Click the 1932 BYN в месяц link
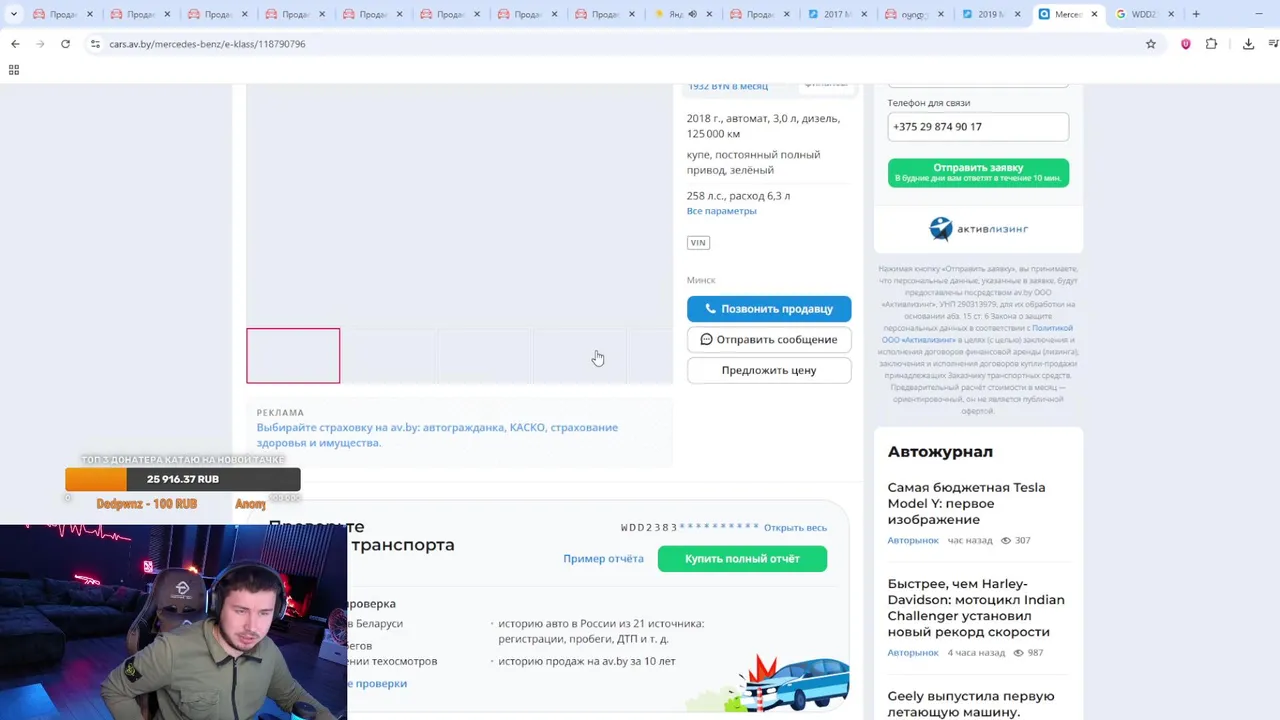Viewport: 1280px width, 720px height. click(x=728, y=87)
